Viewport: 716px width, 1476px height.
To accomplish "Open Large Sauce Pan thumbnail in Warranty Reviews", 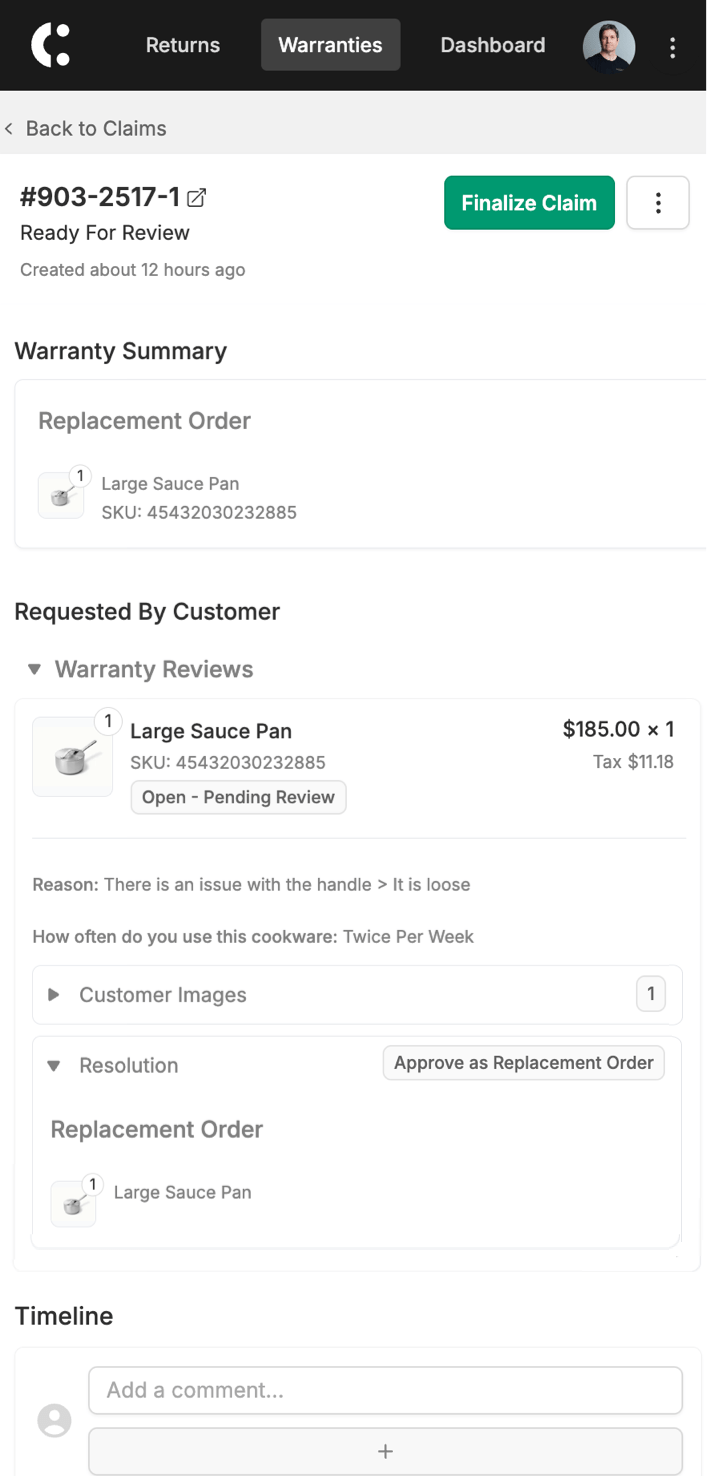I will 73,757.
